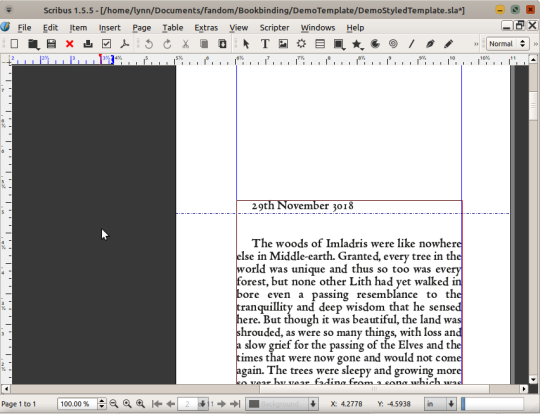
Task: Go to the previous page
Action: point(170,404)
